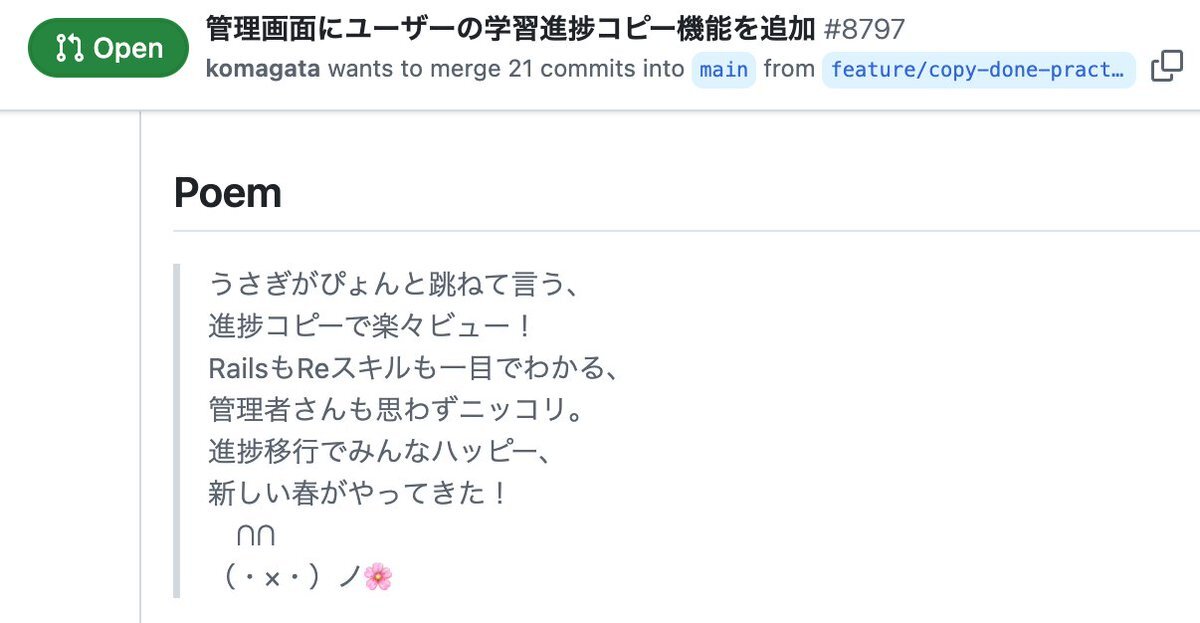Image resolution: width=1200 pixels, height=623 pixels.
Task: Click the line 新しい春がやってきた！
Action: coord(360,494)
